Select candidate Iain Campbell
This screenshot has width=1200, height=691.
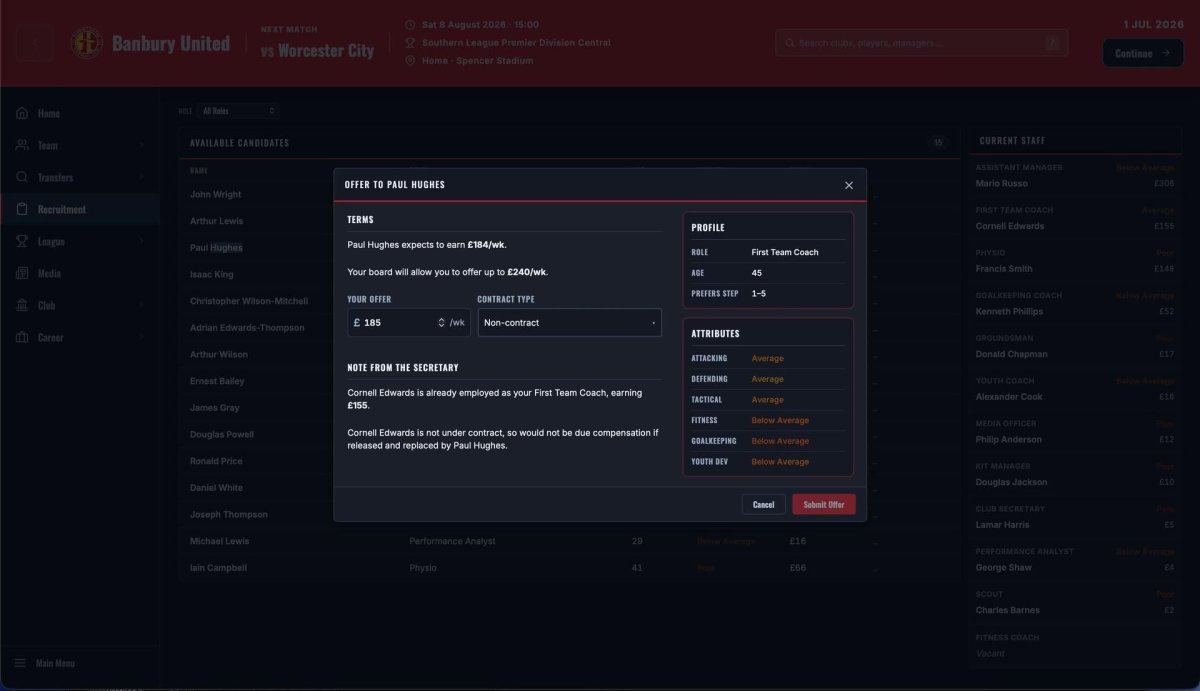(x=218, y=568)
